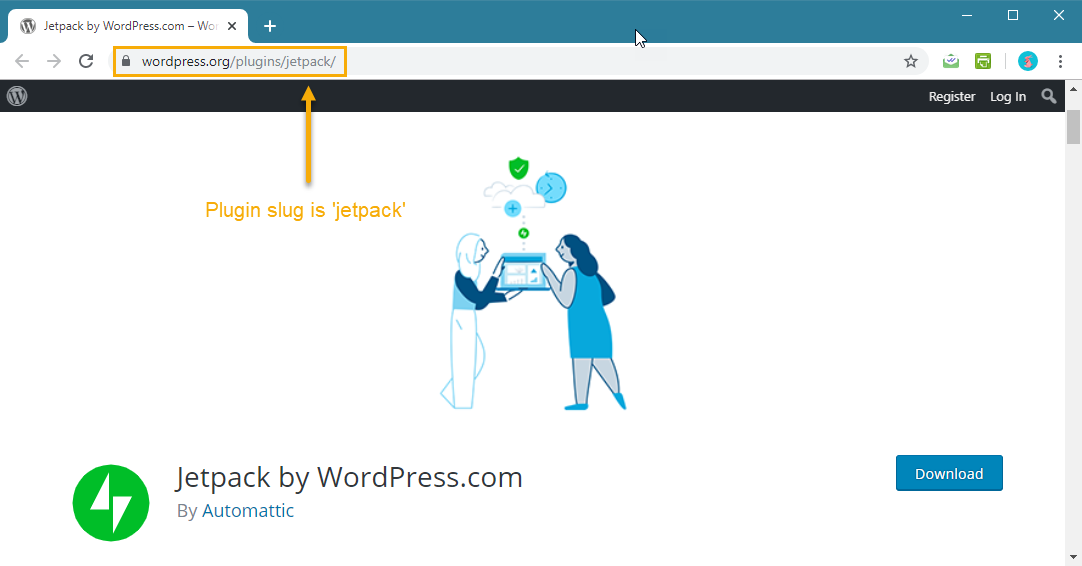Click the Log In link
This screenshot has width=1082, height=566.
coord(1008,97)
